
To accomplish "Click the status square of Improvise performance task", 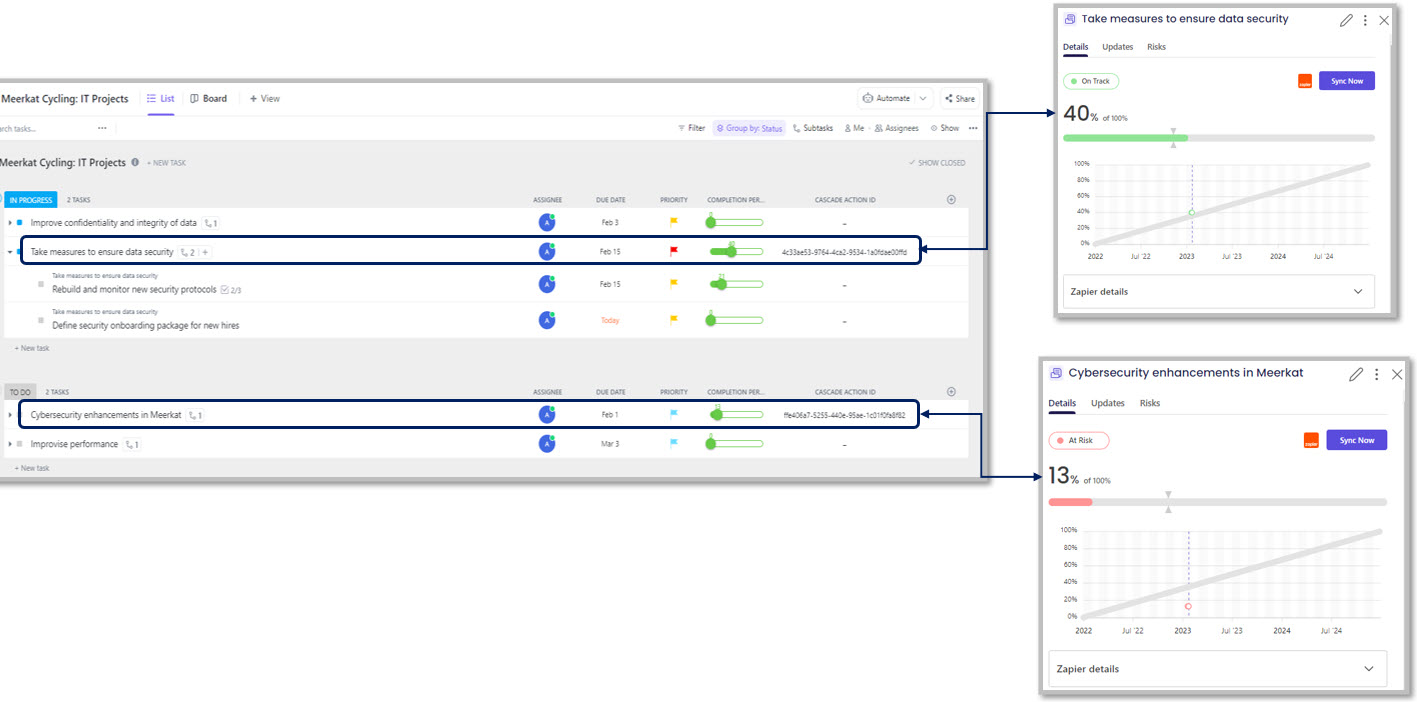I will tap(19, 443).
